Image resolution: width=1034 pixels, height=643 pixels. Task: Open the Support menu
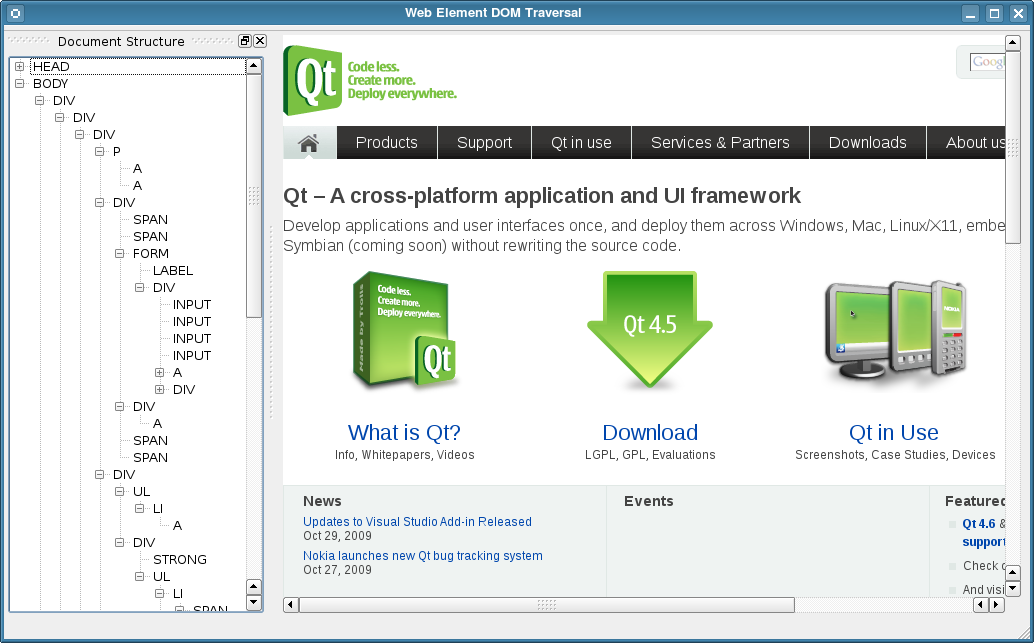[x=485, y=142]
